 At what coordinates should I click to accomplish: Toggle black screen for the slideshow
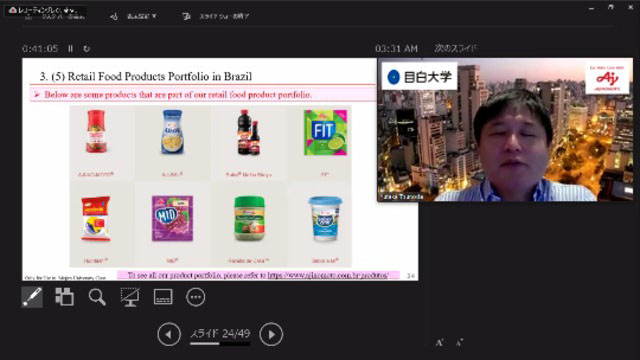pos(130,297)
